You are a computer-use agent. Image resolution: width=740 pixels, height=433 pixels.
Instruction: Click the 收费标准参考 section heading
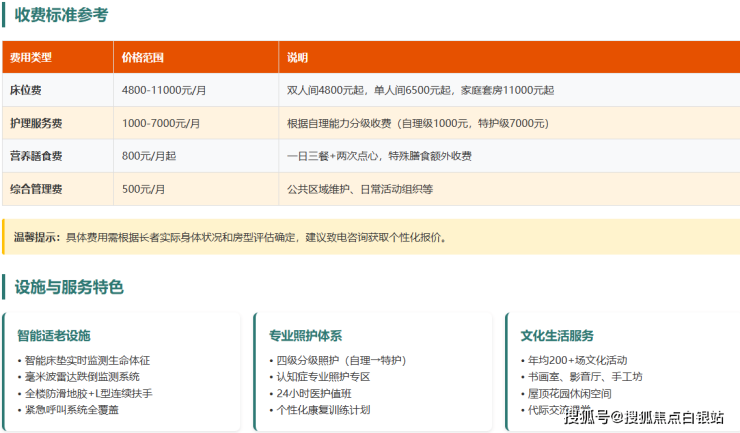pos(61,15)
